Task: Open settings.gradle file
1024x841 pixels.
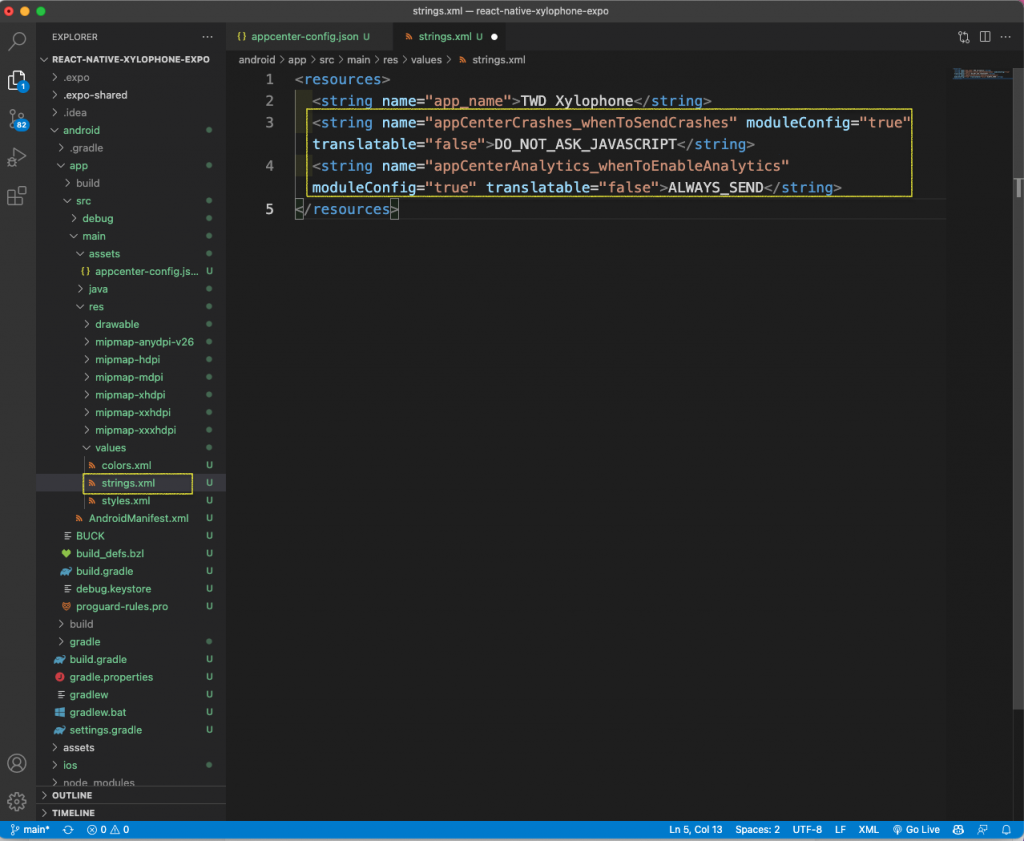Action: click(131, 729)
